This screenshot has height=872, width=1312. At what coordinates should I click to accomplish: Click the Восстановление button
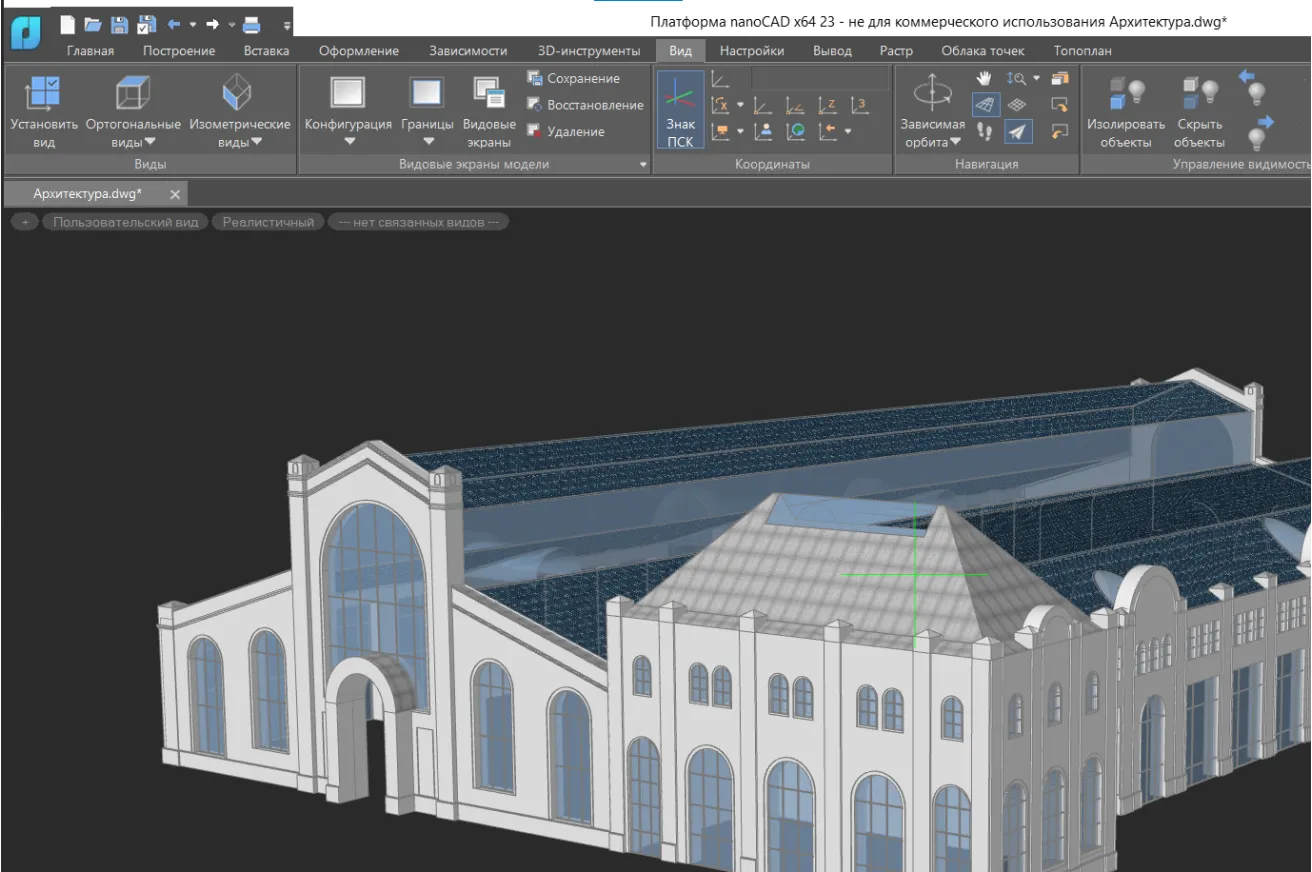click(585, 105)
